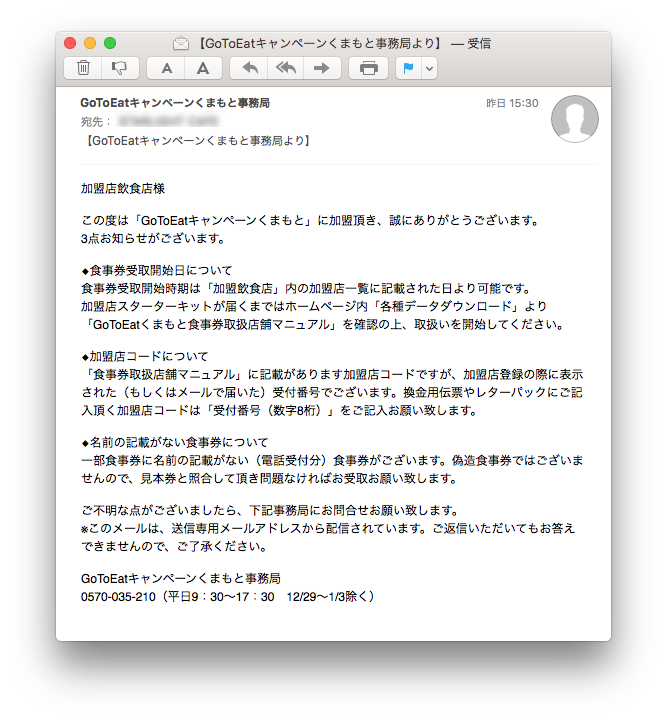The height and width of the screenshot is (721, 667).
Task: Click the phone number 0570-035-210
Action: [118, 597]
